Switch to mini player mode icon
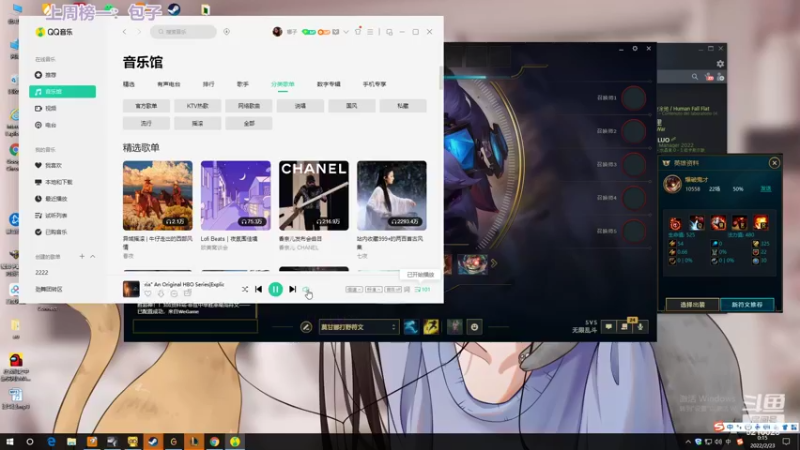Image resolution: width=800 pixels, height=450 pixels. (389, 32)
